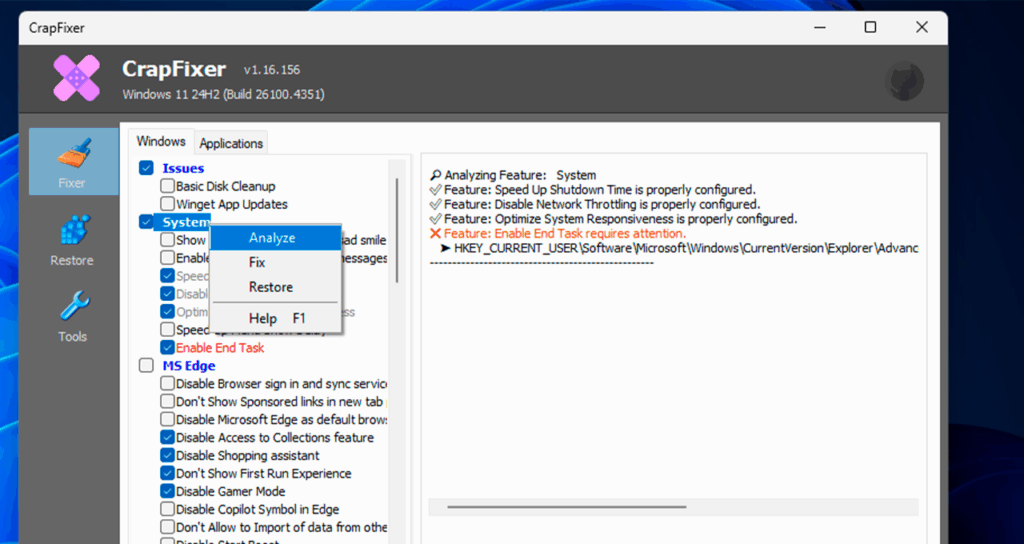Enable Basic Disk Cleanup checkbox

coord(168,186)
